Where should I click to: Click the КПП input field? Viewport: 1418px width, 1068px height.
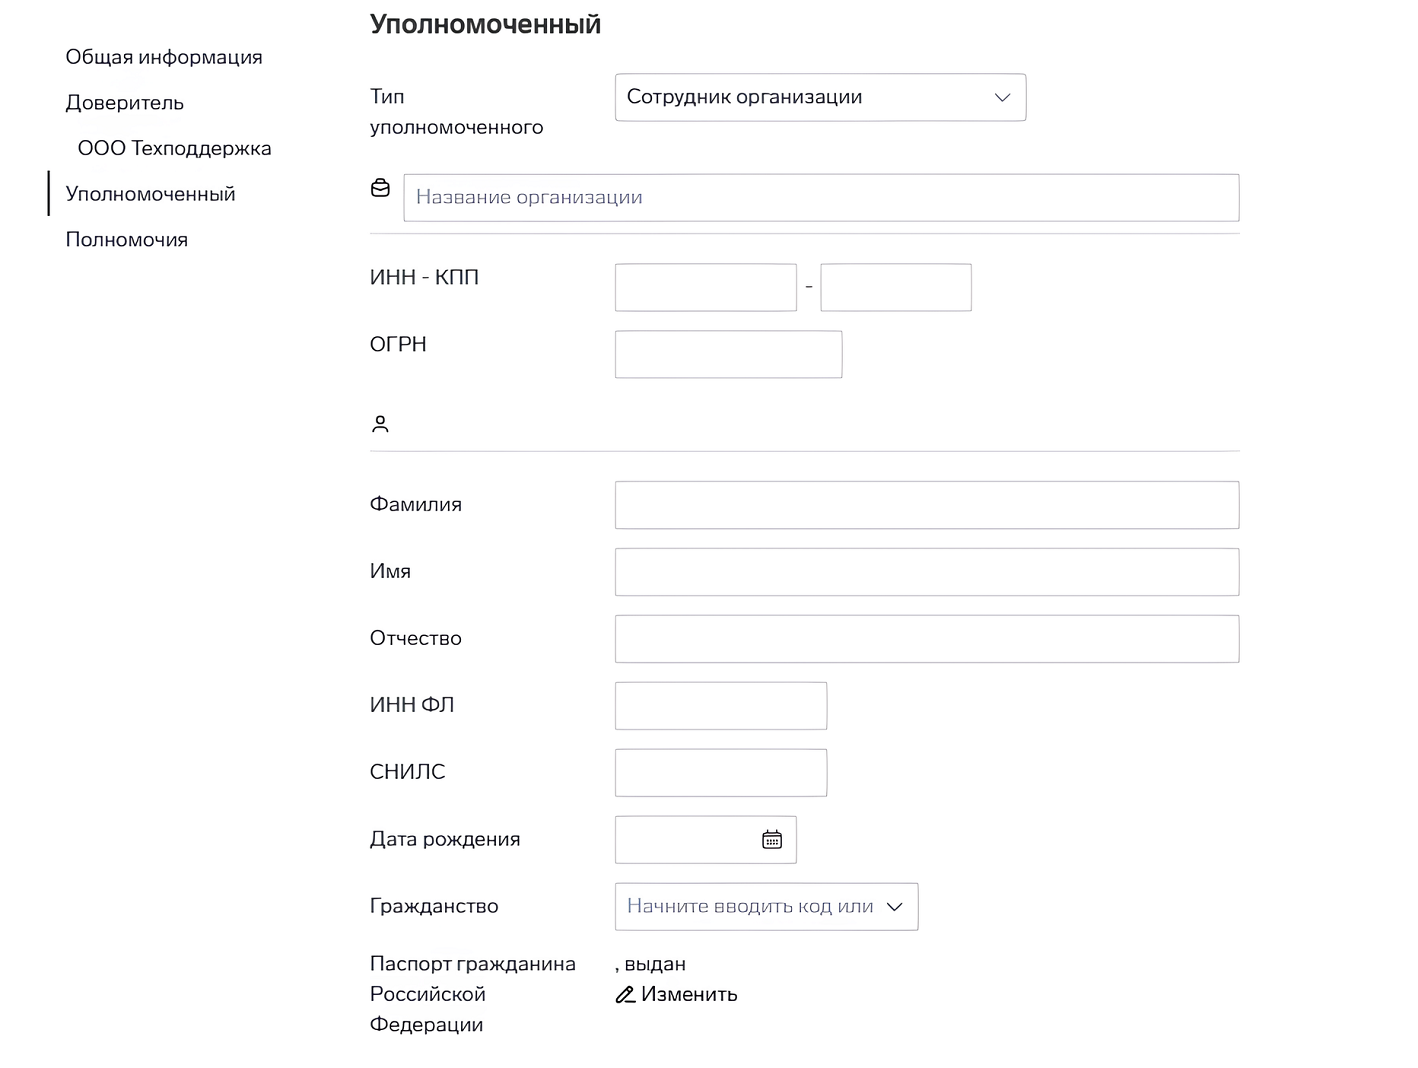pyautogui.click(x=896, y=288)
